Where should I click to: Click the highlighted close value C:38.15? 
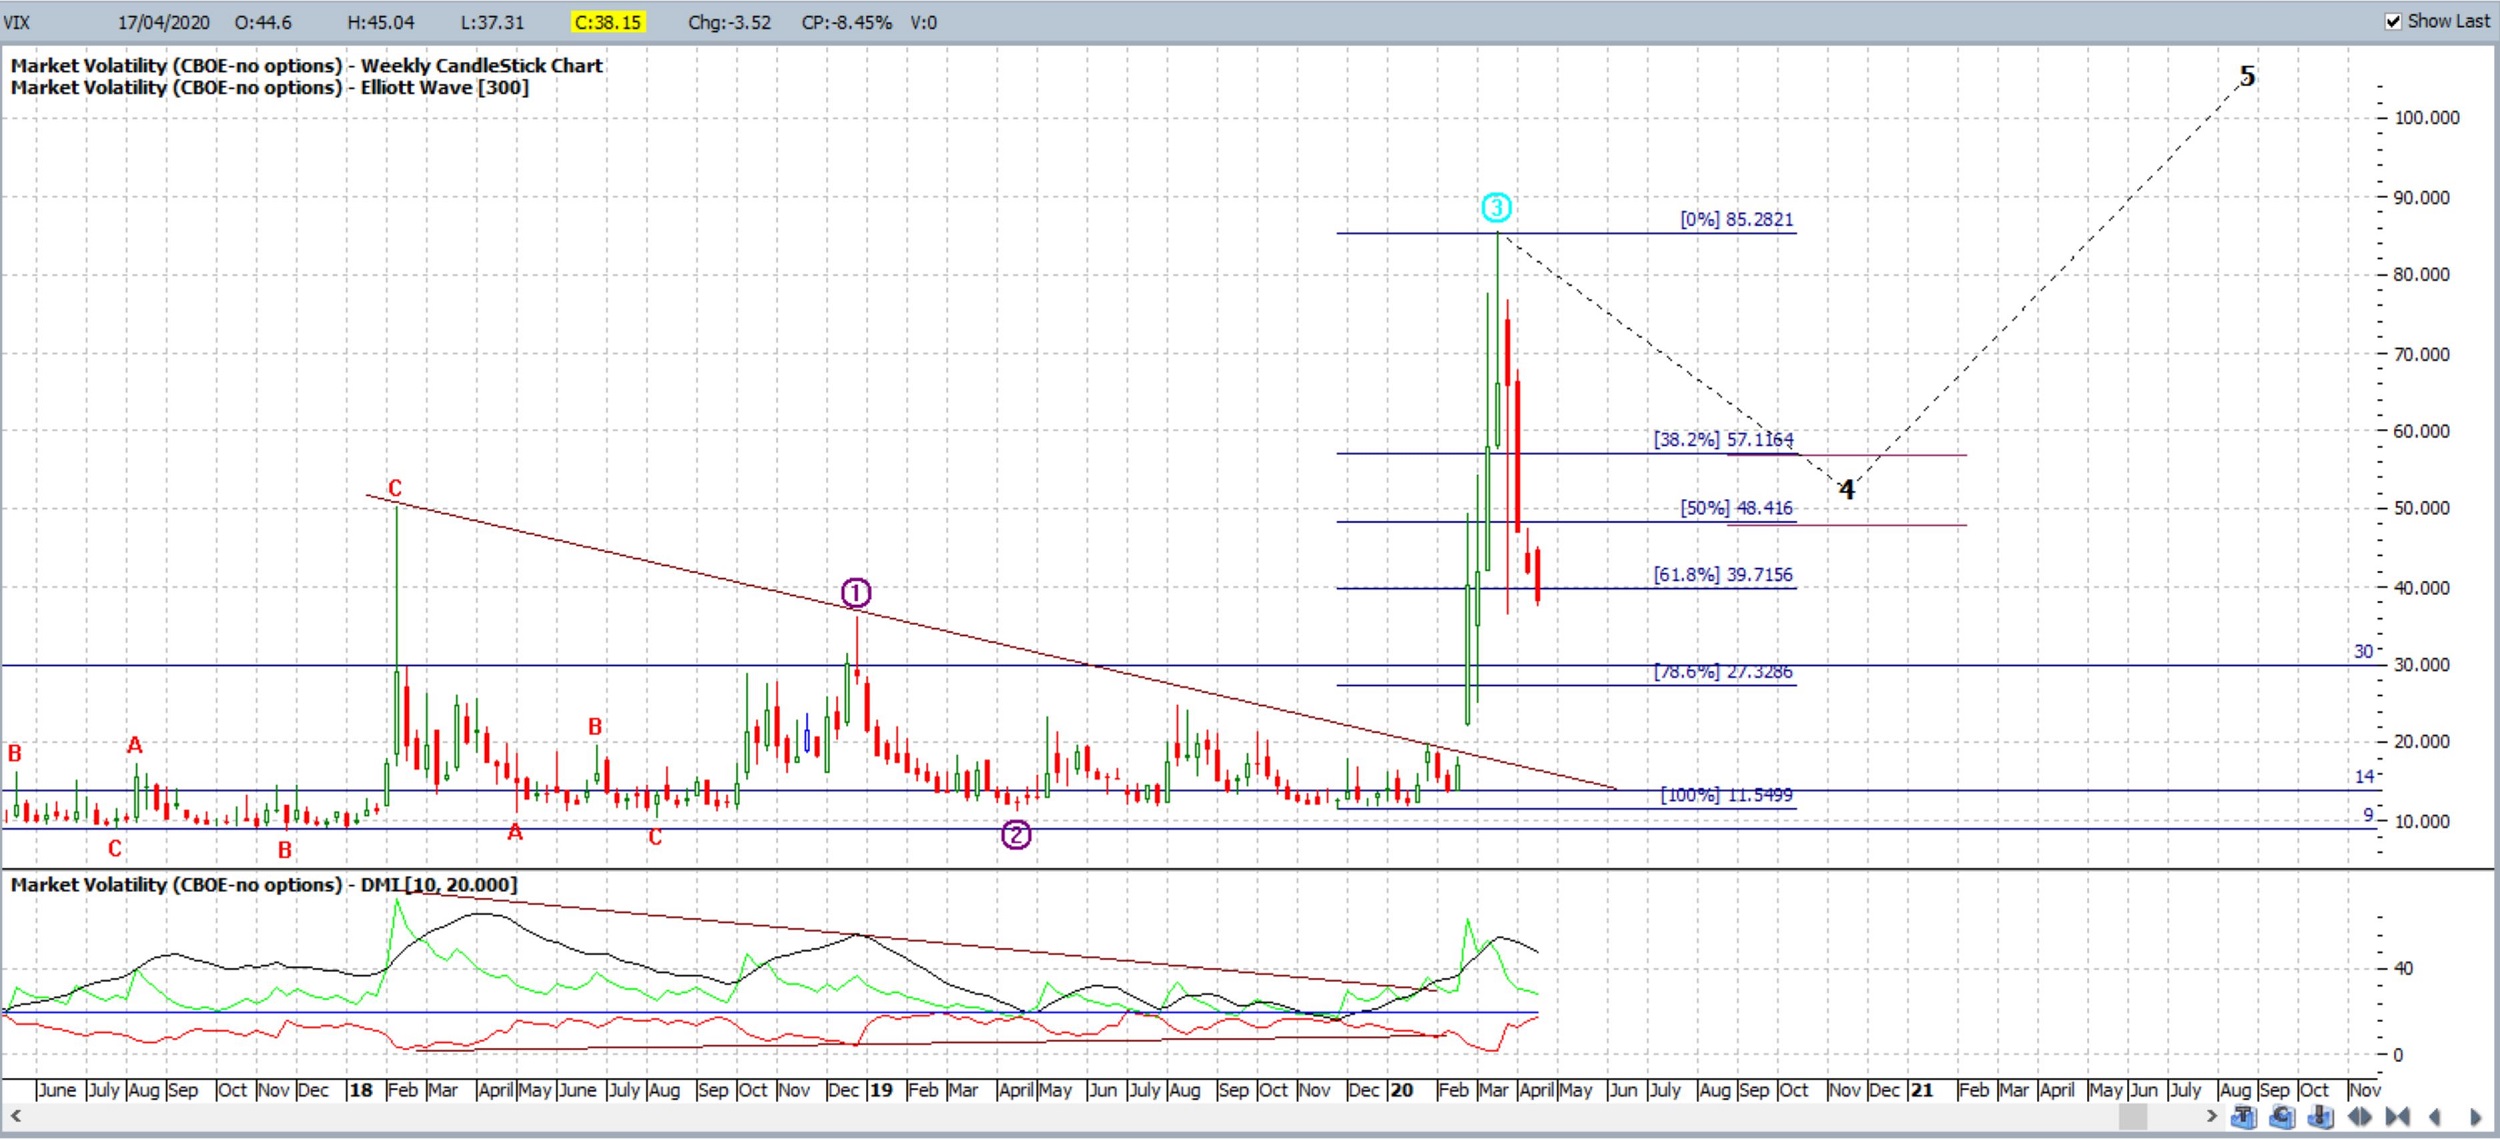(608, 22)
